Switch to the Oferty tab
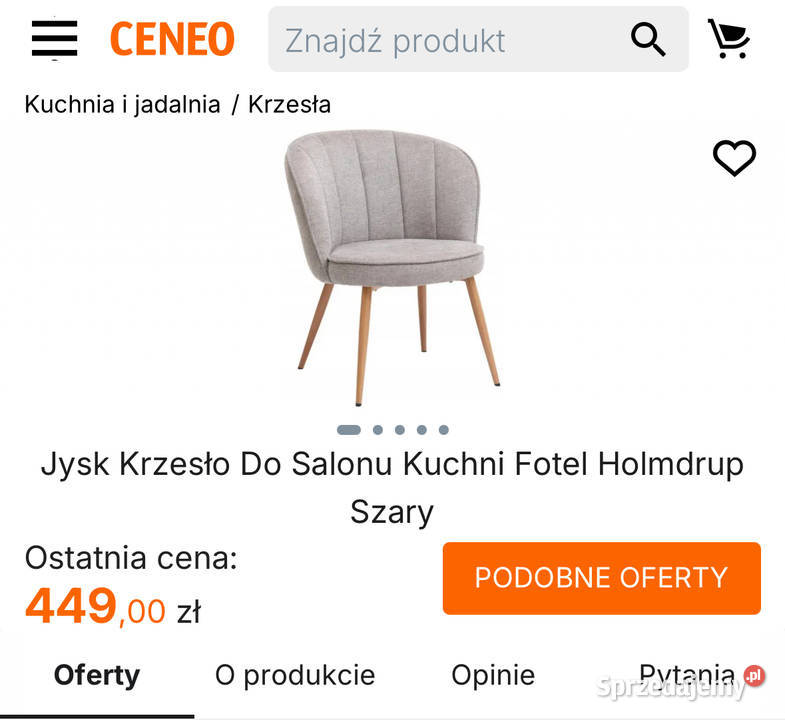This screenshot has width=785, height=720. (x=97, y=675)
